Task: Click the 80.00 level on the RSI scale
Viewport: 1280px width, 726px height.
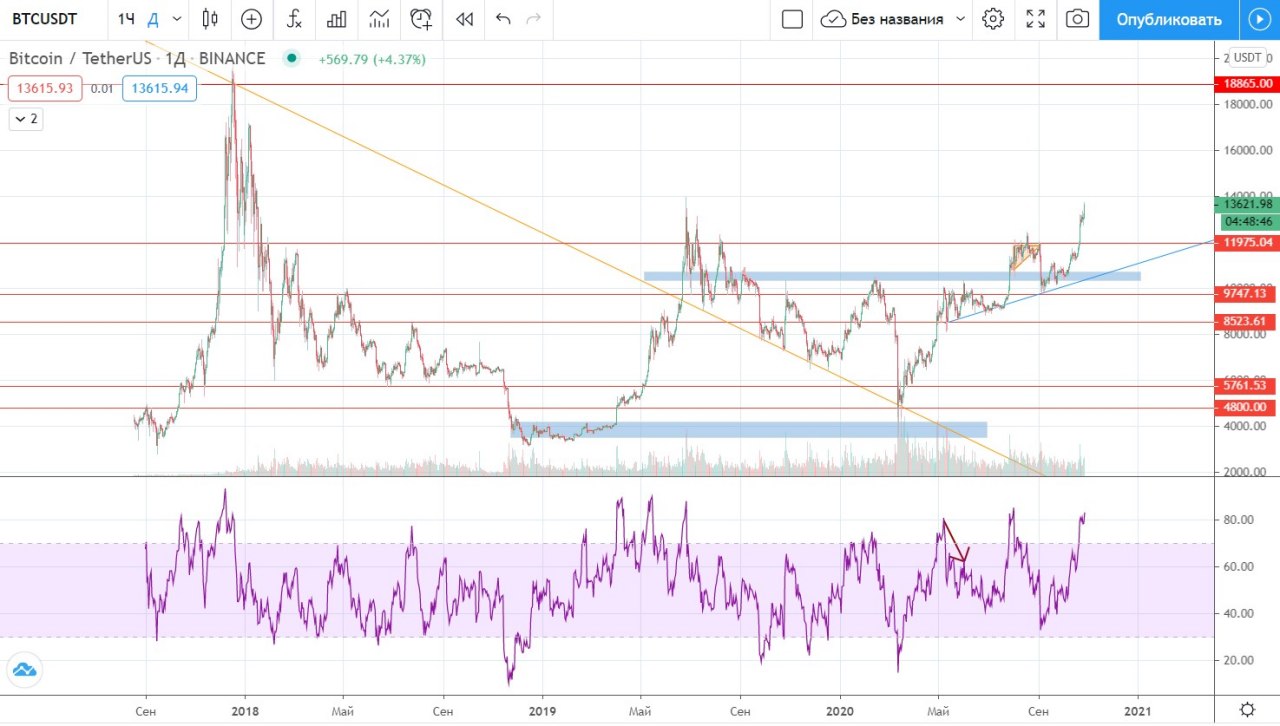Action: pos(1236,520)
